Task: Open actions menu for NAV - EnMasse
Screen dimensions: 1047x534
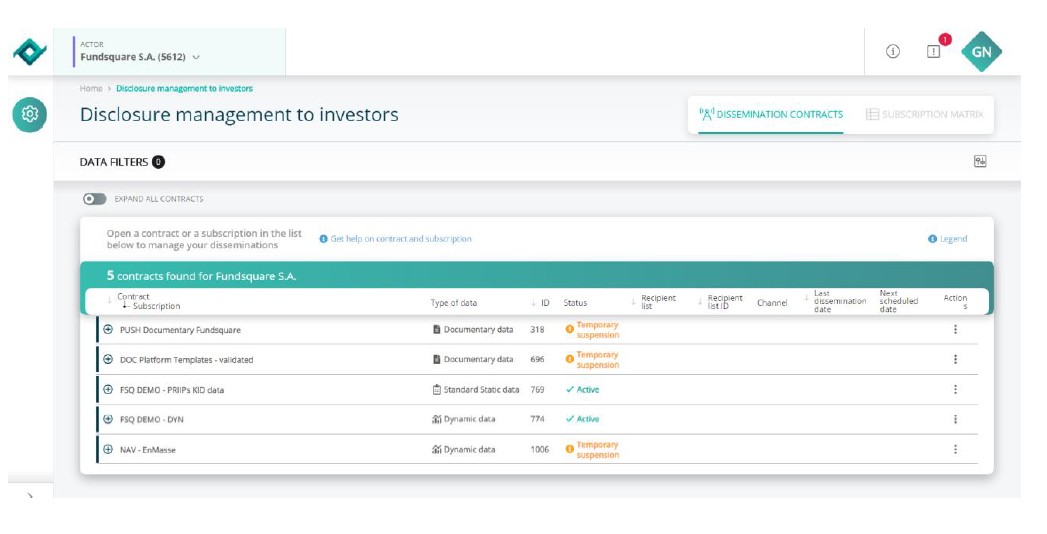Action: tap(955, 449)
